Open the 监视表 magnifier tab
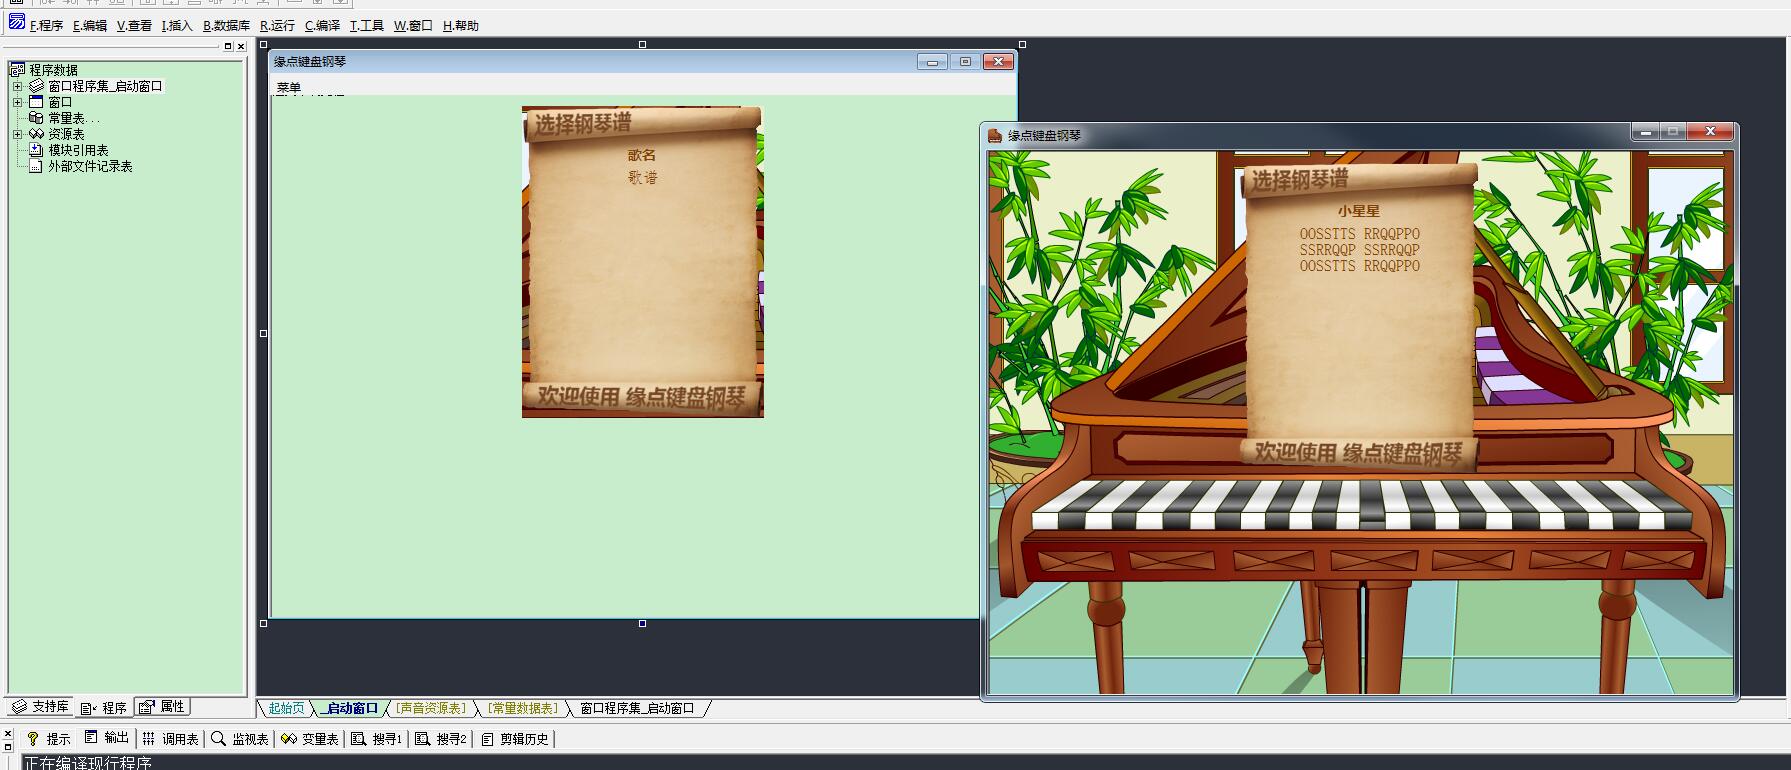This screenshot has height=770, width=1791. pyautogui.click(x=240, y=739)
